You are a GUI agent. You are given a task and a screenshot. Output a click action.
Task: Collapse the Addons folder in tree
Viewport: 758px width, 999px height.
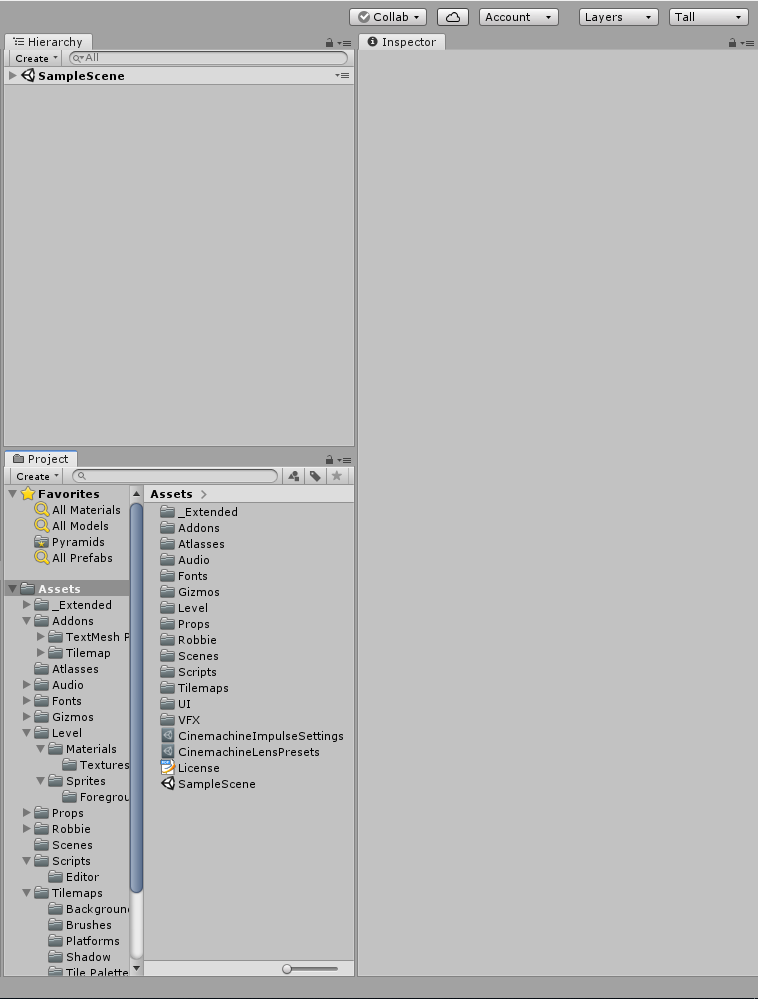click(x=27, y=621)
